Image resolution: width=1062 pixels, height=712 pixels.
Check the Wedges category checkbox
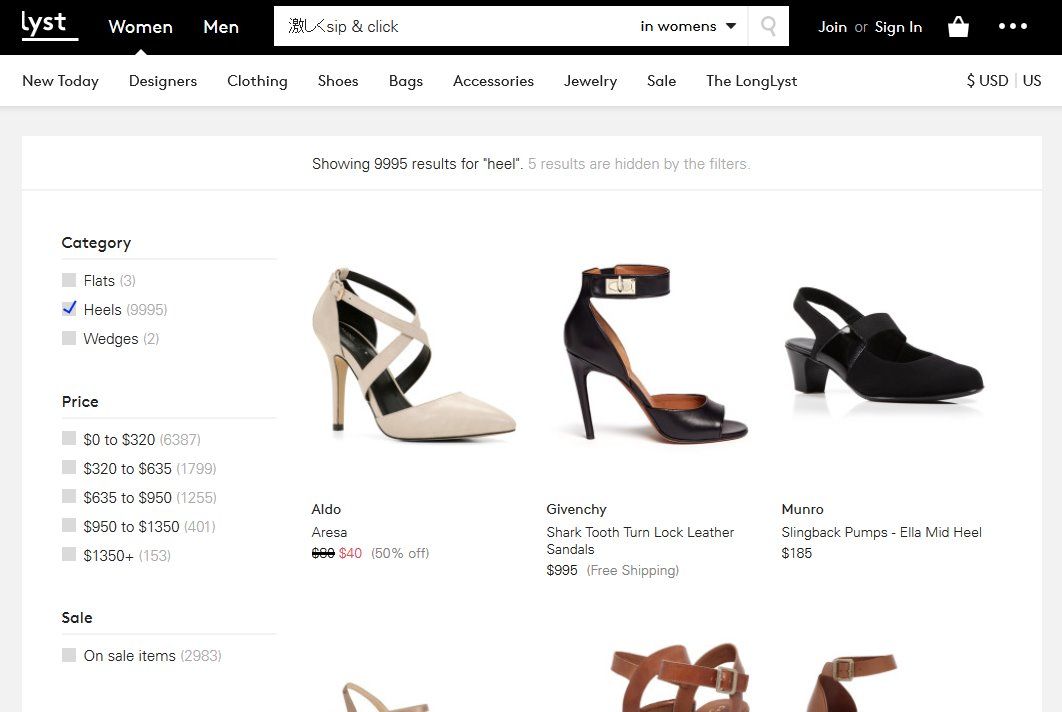68,338
